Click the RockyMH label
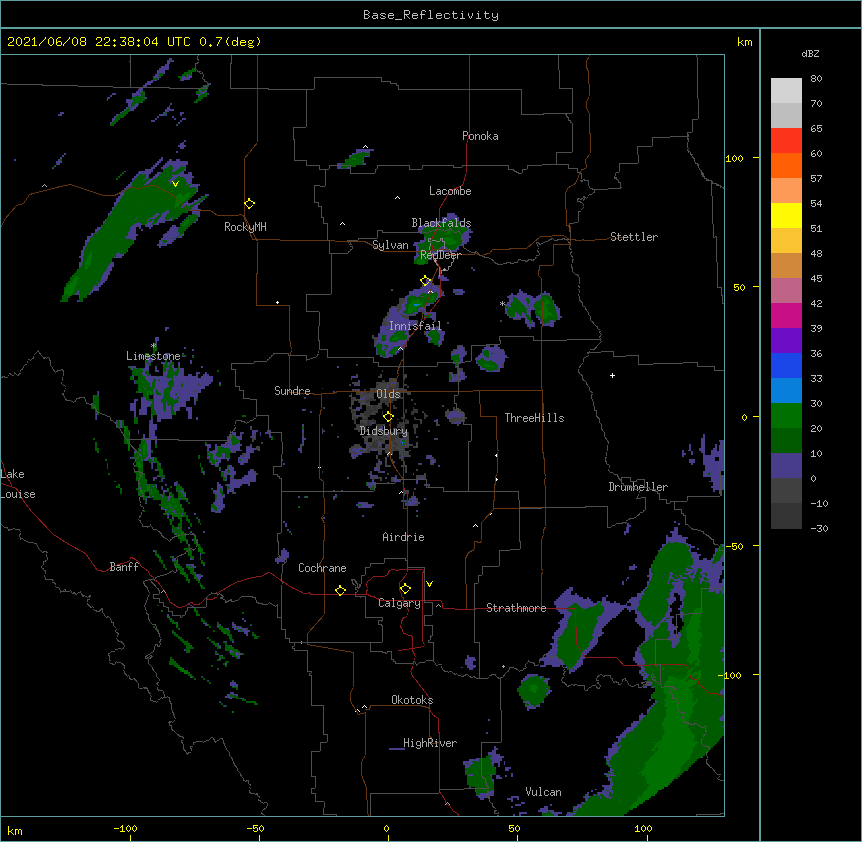This screenshot has width=862, height=842. pyautogui.click(x=245, y=227)
